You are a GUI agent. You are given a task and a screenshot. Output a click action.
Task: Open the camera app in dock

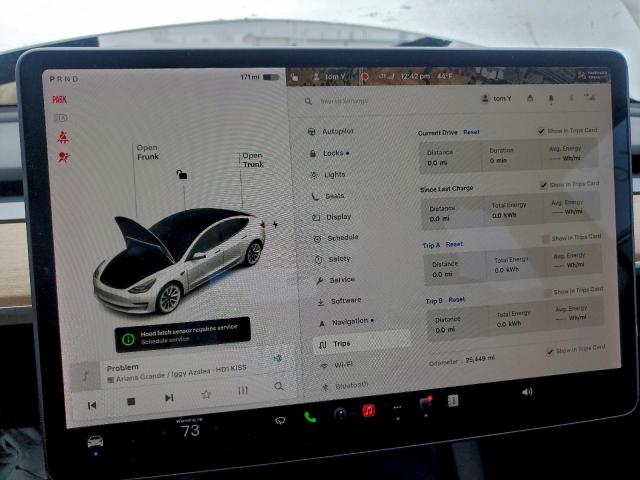[x=340, y=413]
